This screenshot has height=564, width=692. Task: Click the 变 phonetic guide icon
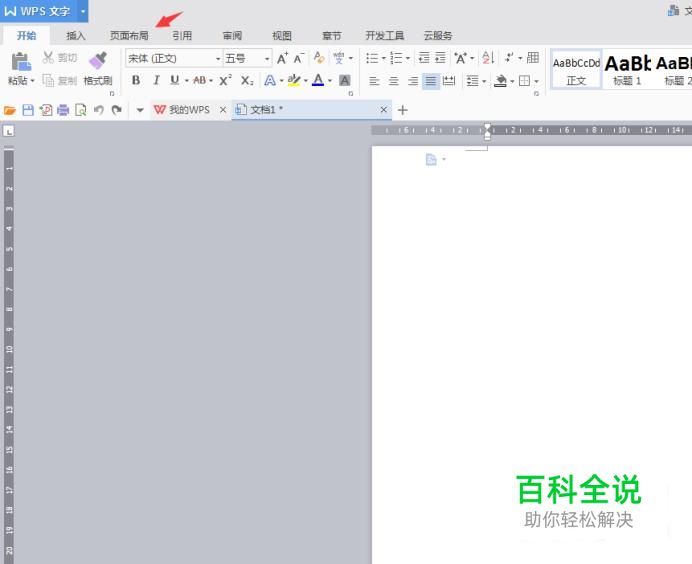[x=338, y=58]
